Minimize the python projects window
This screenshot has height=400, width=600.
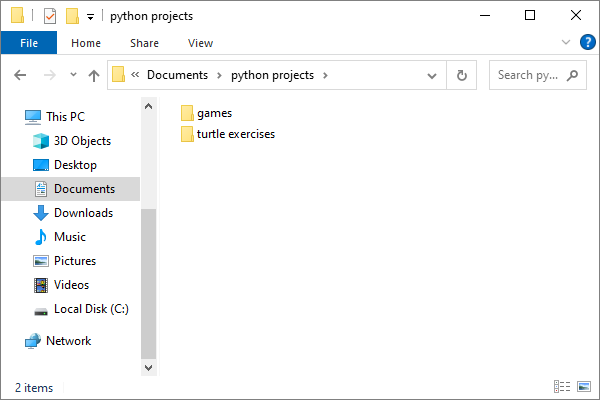485,16
